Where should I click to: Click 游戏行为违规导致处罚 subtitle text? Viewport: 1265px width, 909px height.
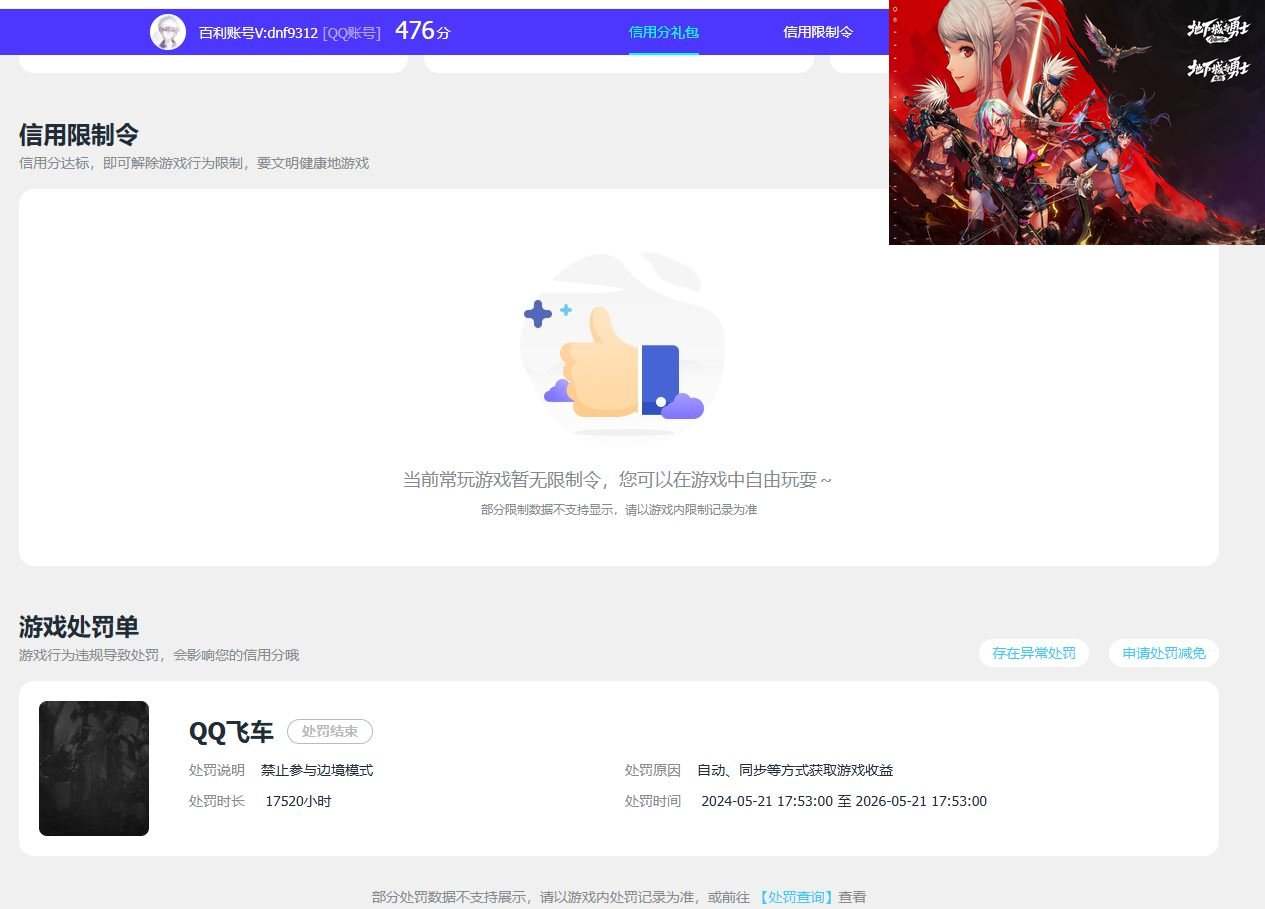159,655
